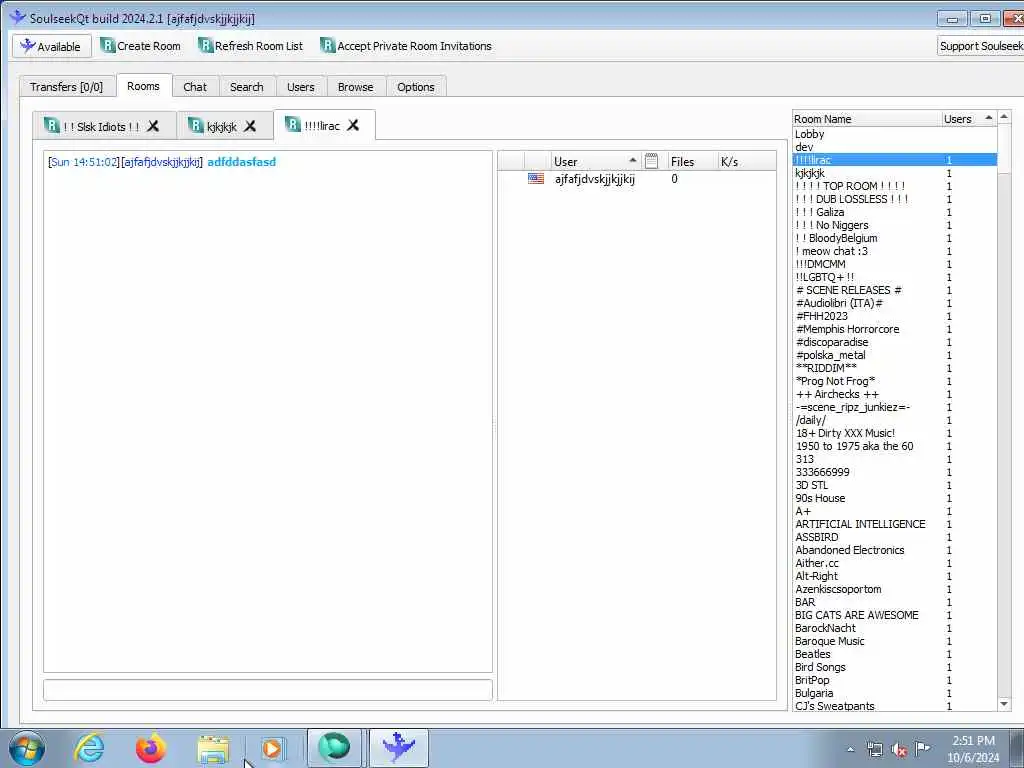Open the Users tab
This screenshot has height=768, width=1024.
300,87
